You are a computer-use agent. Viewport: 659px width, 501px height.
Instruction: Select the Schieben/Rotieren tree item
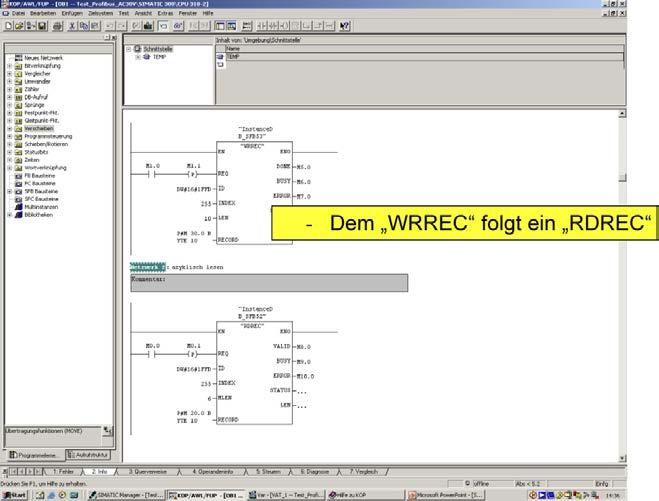(46, 144)
